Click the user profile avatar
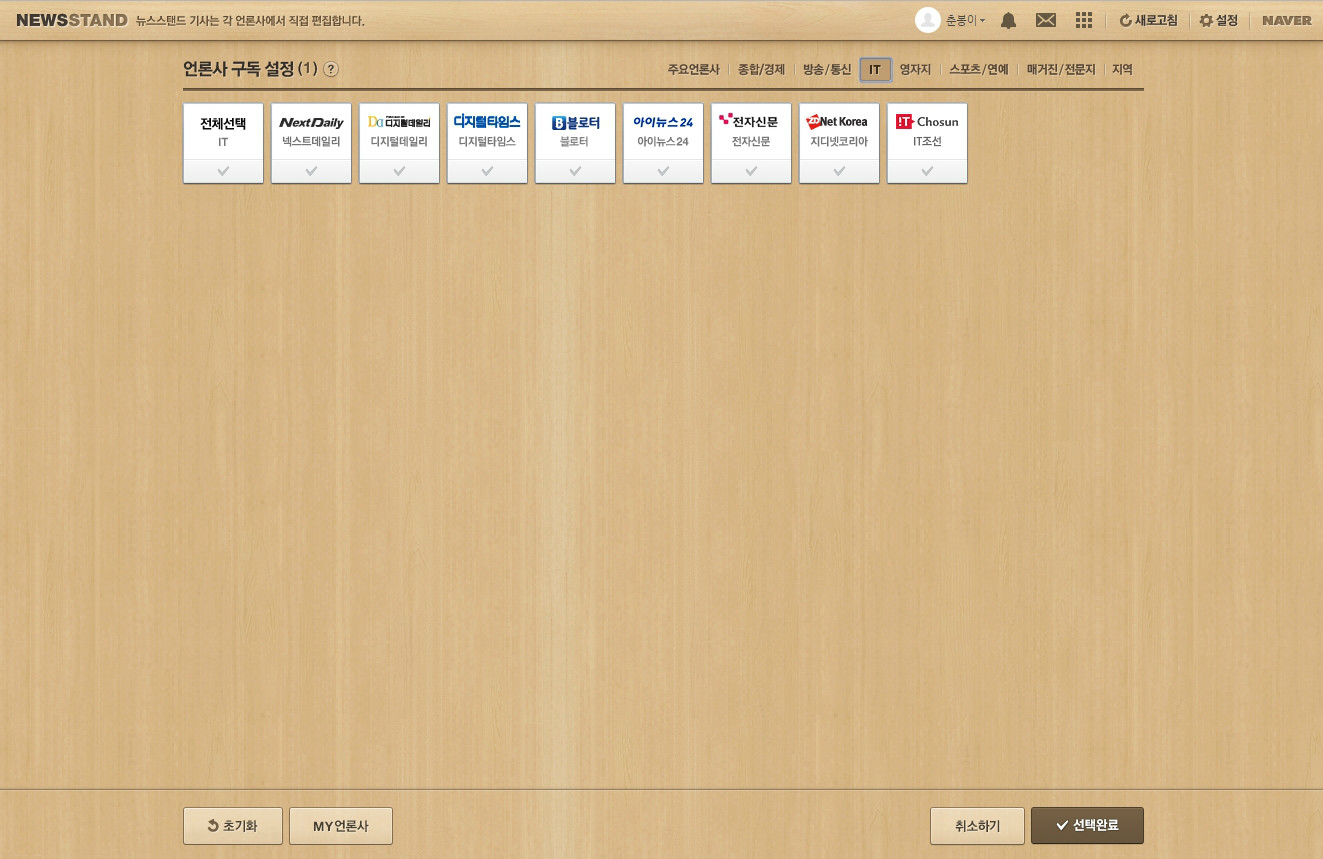The height and width of the screenshot is (859, 1323). click(928, 20)
